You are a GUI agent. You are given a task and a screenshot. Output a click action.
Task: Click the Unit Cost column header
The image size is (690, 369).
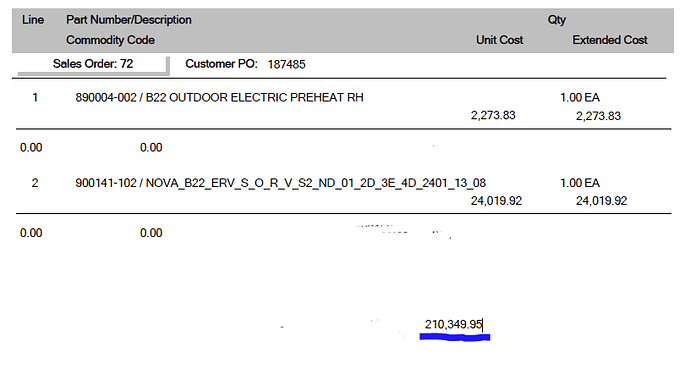(x=499, y=40)
